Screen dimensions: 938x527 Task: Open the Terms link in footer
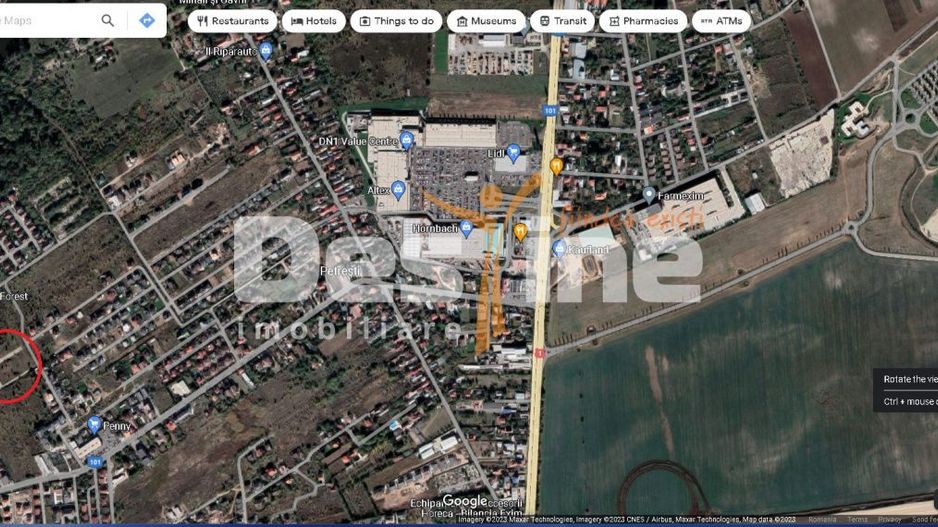coord(857,520)
